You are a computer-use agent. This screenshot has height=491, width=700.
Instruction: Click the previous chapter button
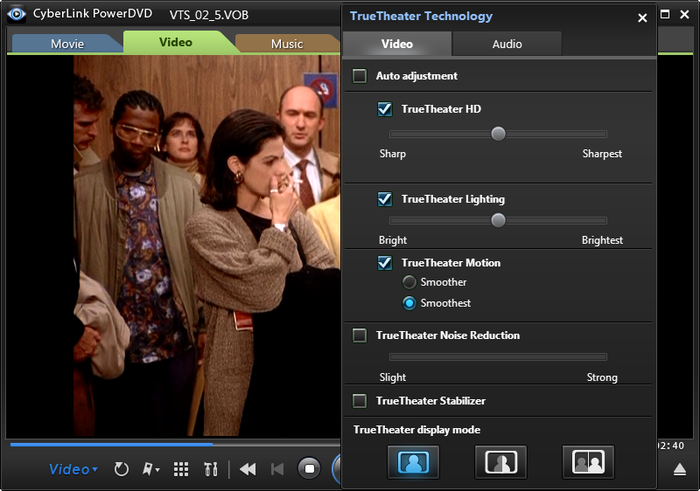coord(277,469)
